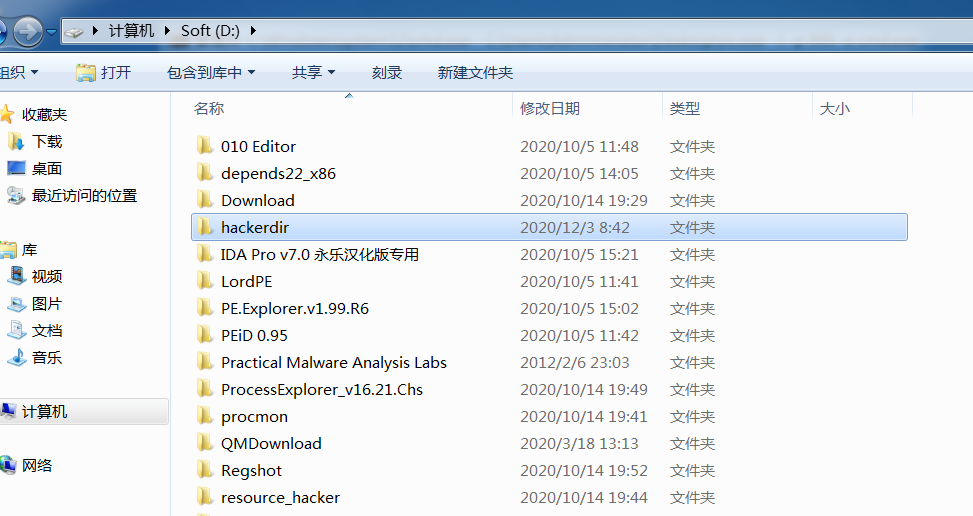
Task: Click the 图片 library icon
Action: (x=17, y=304)
